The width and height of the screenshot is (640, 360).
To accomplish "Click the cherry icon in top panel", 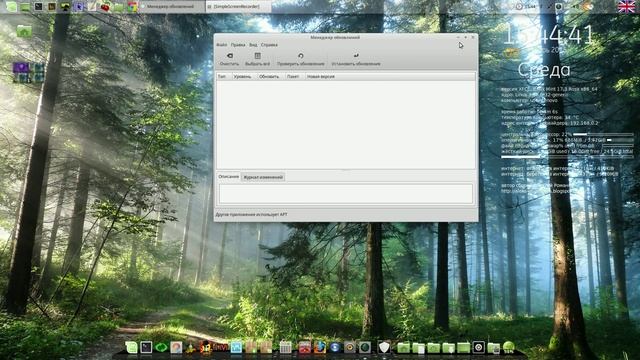I will tap(105, 7).
